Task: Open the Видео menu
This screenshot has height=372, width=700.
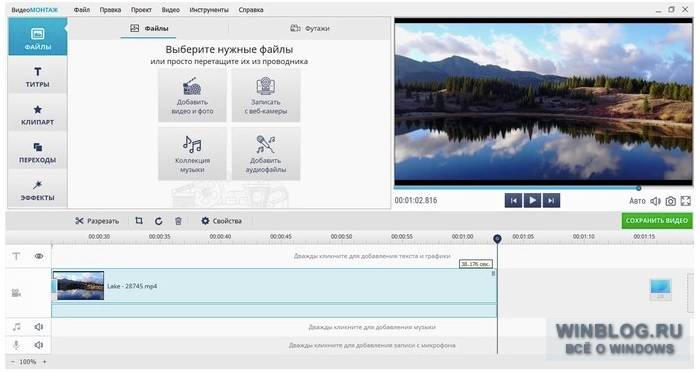Action: (x=171, y=9)
